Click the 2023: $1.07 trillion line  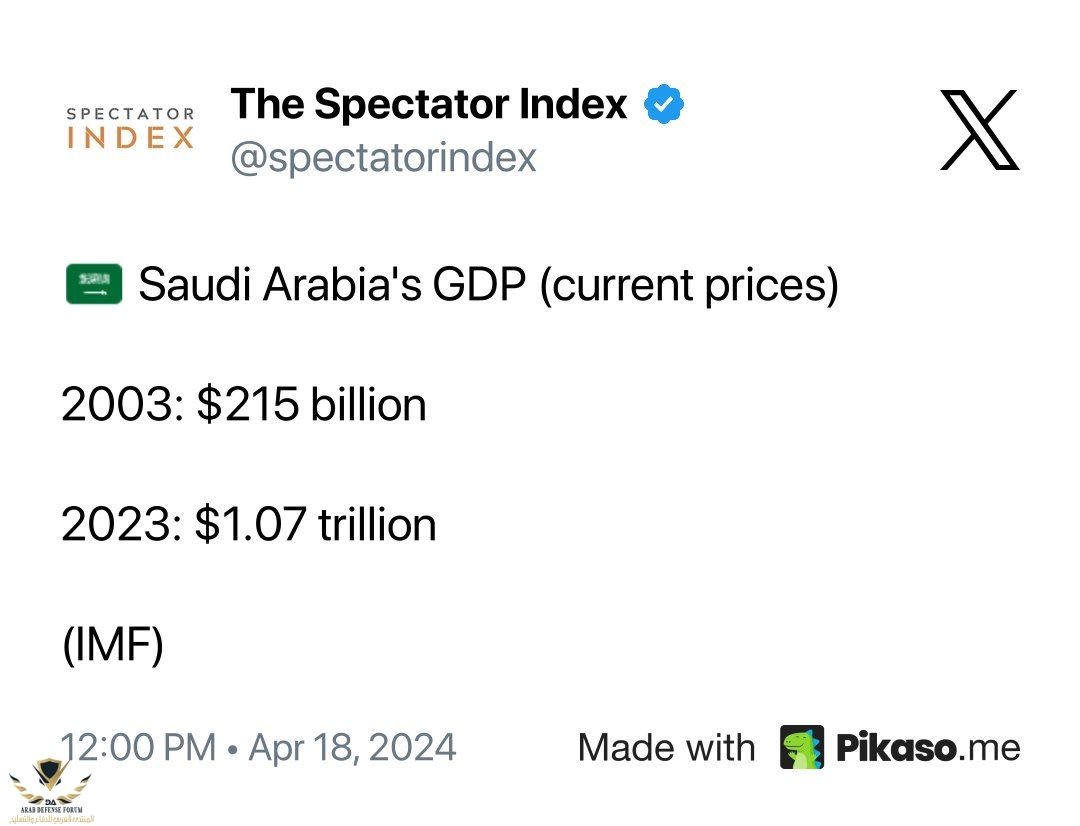click(x=249, y=525)
